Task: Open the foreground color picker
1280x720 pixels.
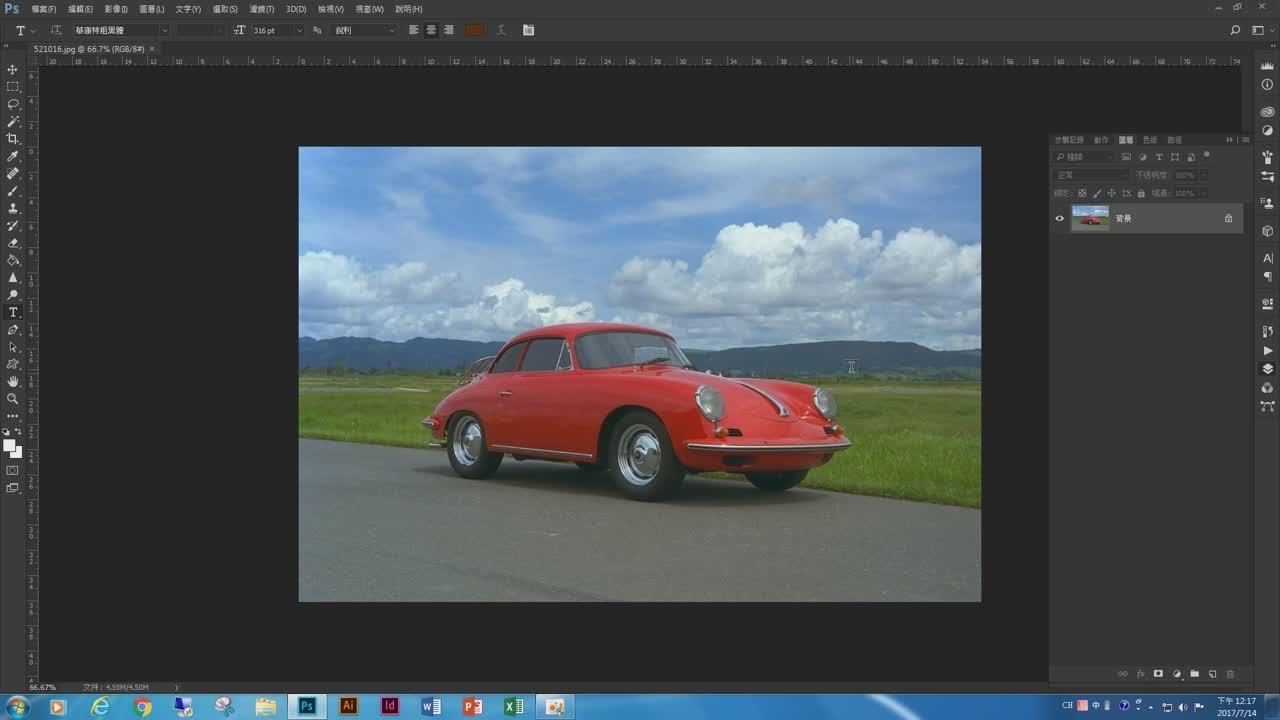Action: coord(8,445)
